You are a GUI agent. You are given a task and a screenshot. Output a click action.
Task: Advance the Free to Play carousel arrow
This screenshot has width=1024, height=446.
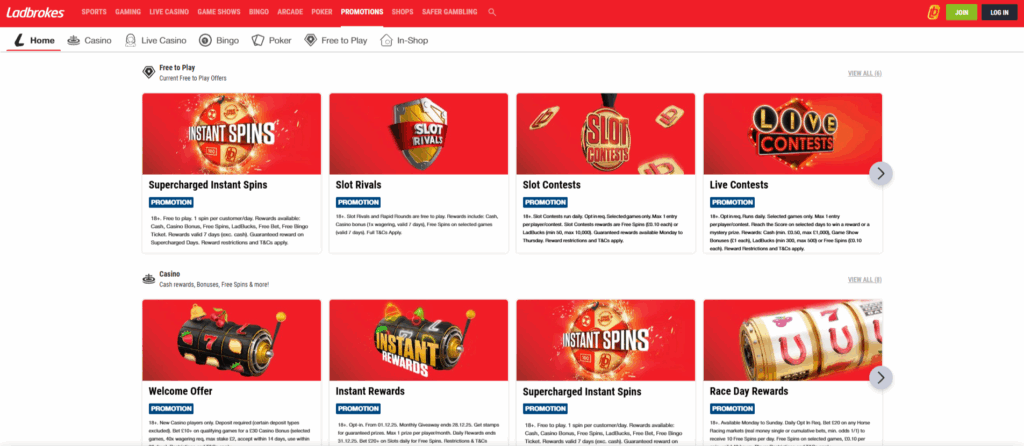pyautogui.click(x=880, y=173)
